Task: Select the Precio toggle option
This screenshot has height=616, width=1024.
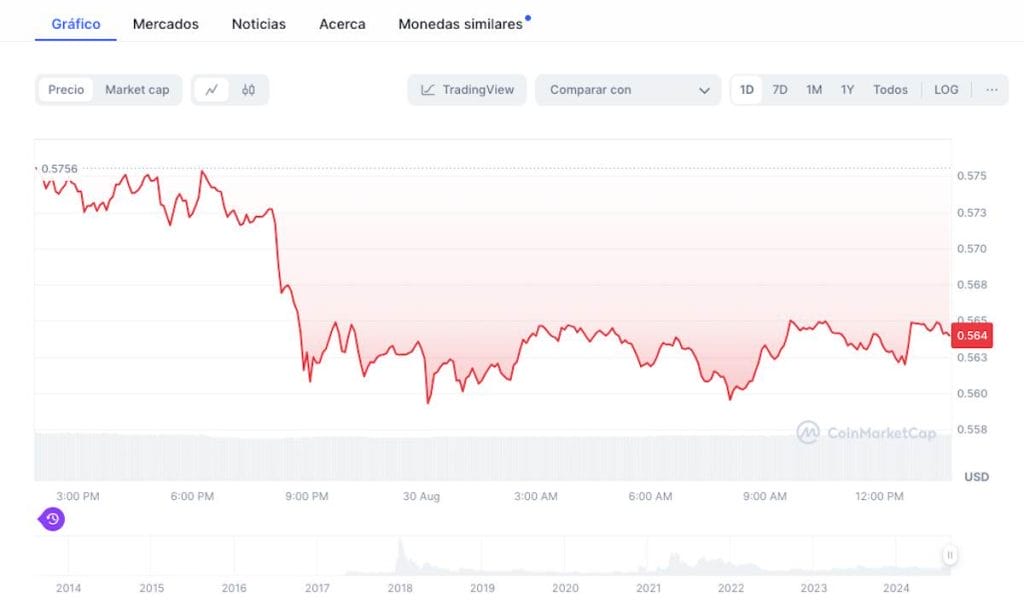Action: click(66, 90)
